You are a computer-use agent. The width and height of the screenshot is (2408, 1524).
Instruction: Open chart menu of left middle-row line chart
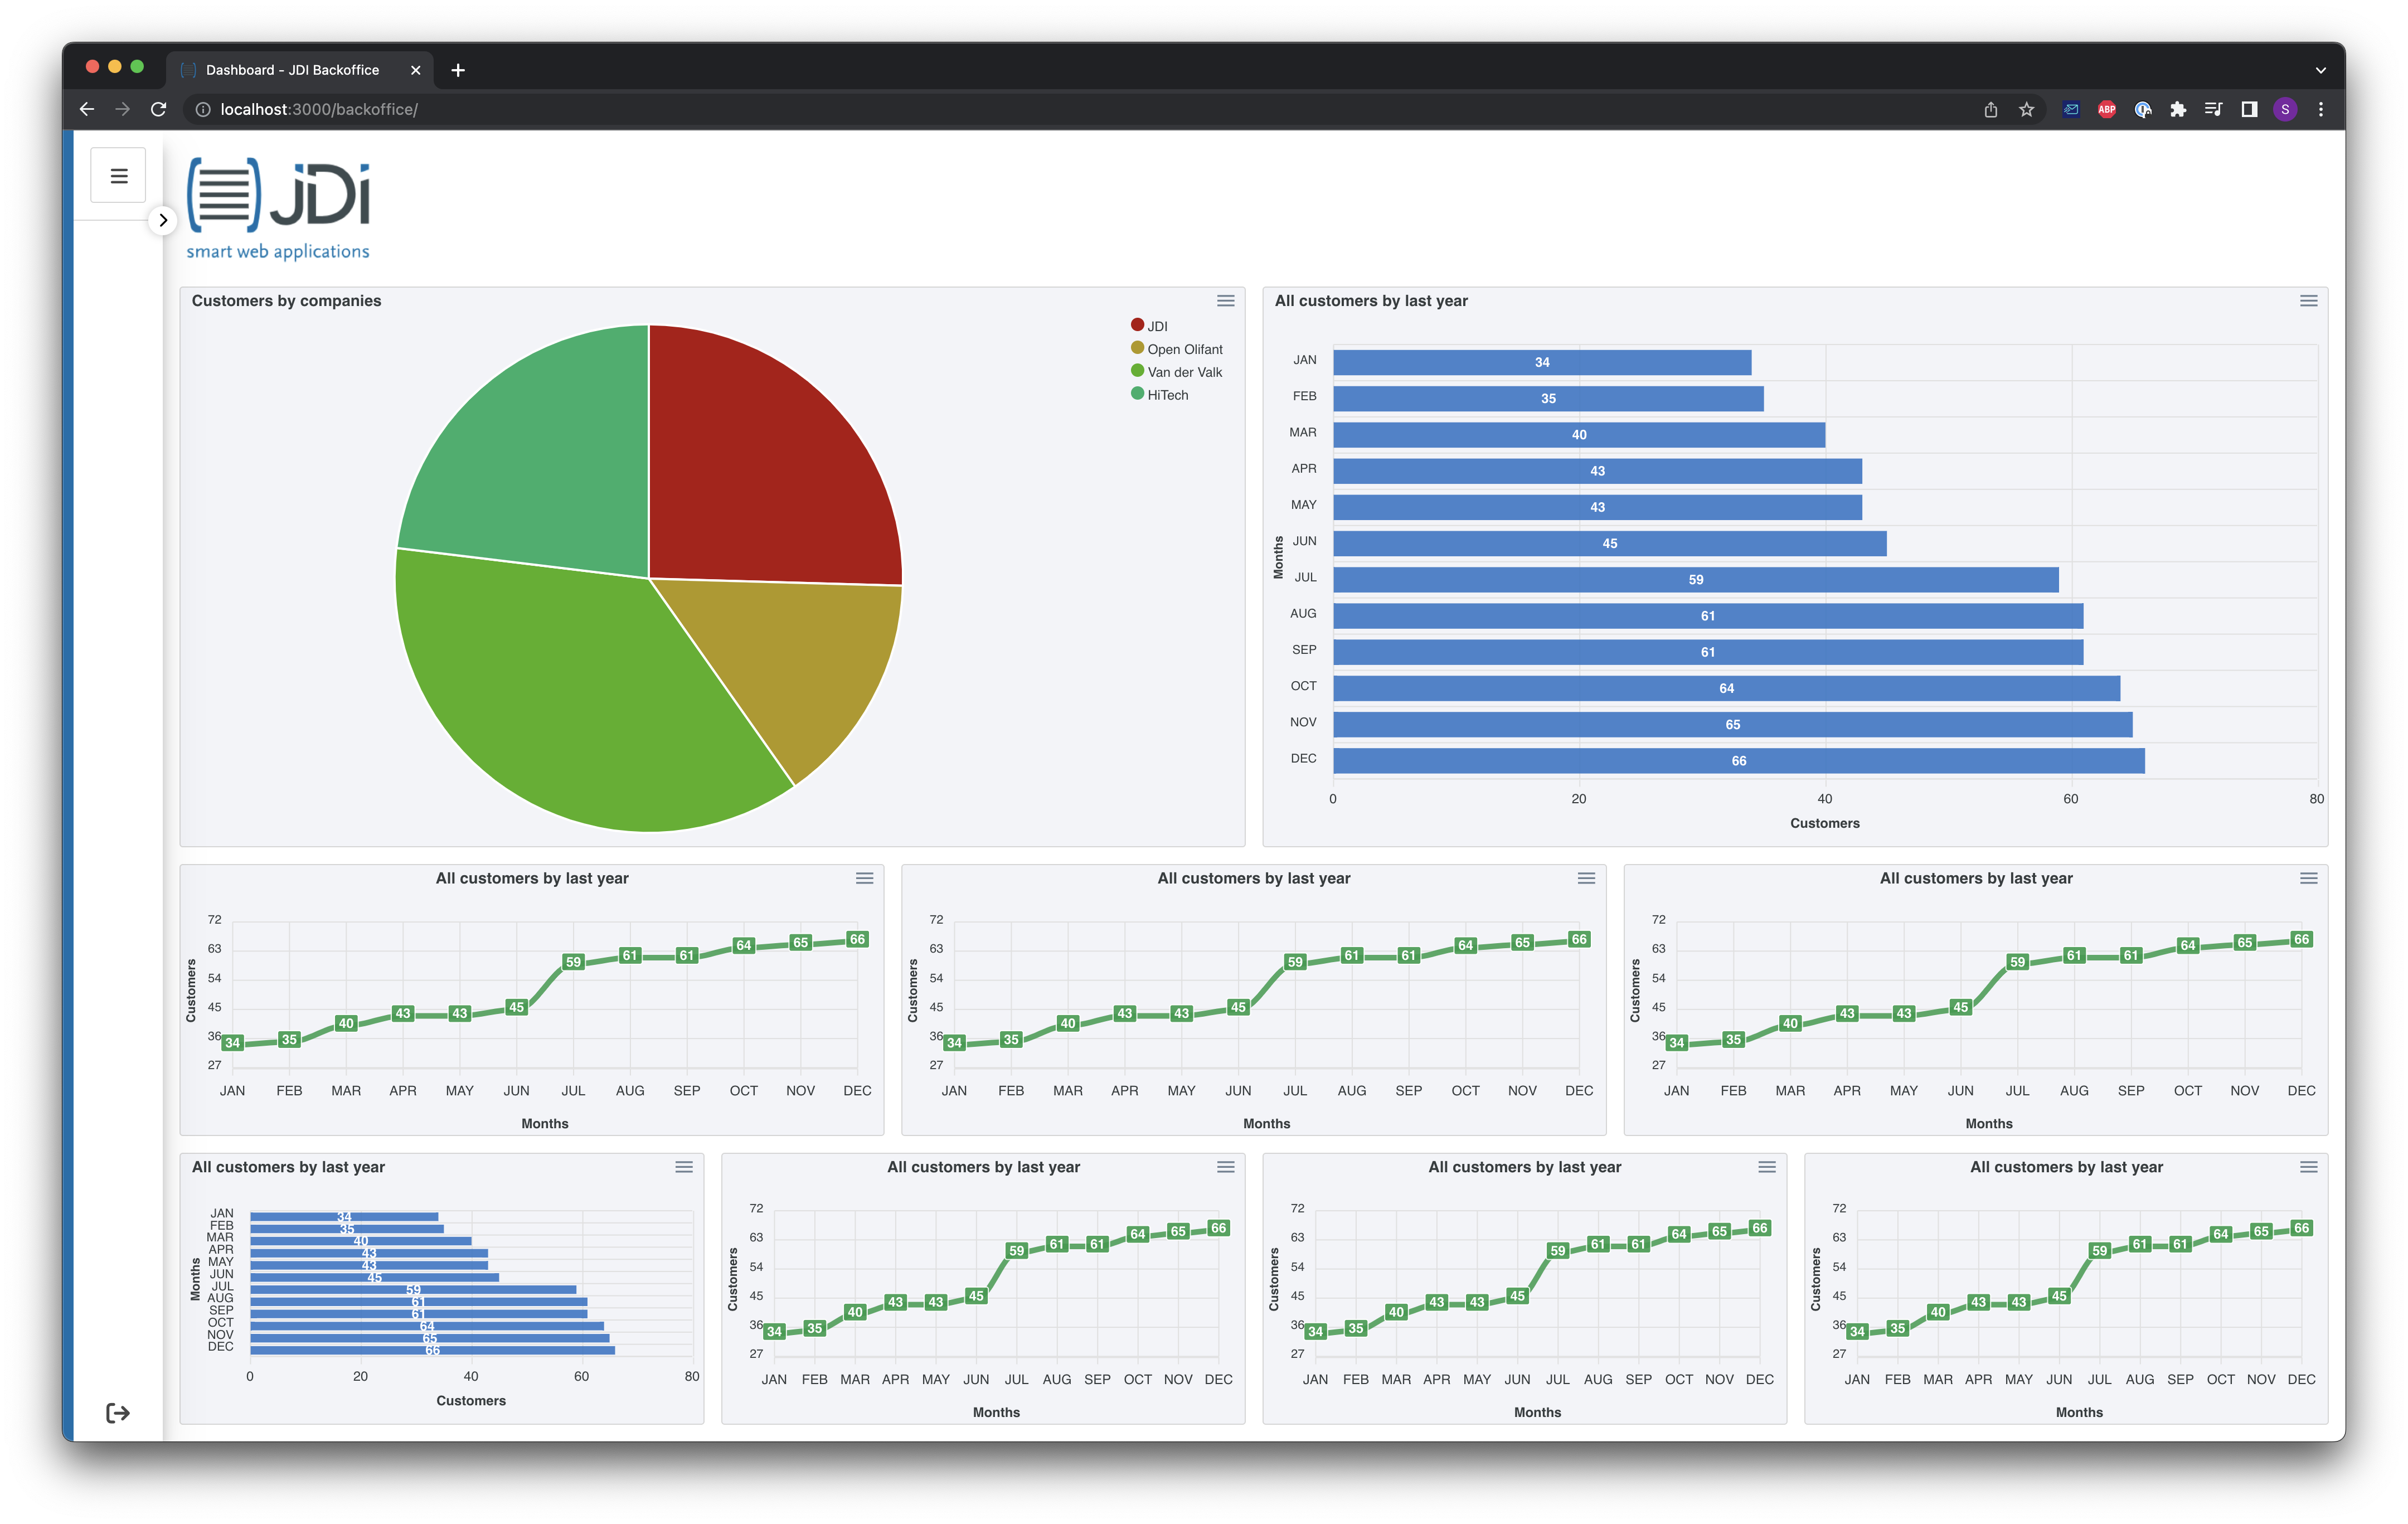864,878
